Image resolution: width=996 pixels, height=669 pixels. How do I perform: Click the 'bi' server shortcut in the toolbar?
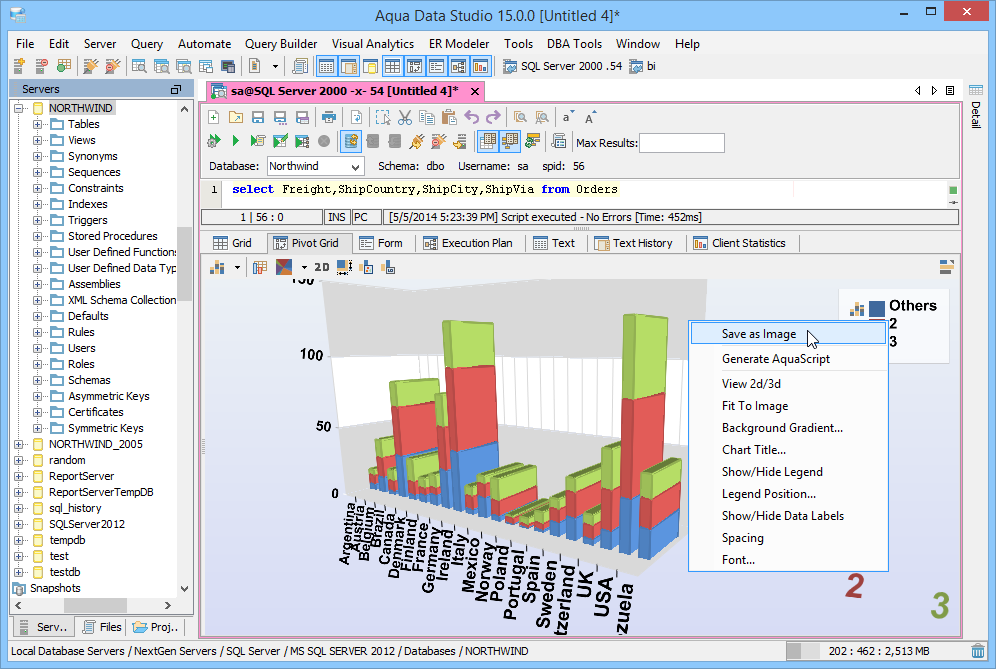[642, 66]
